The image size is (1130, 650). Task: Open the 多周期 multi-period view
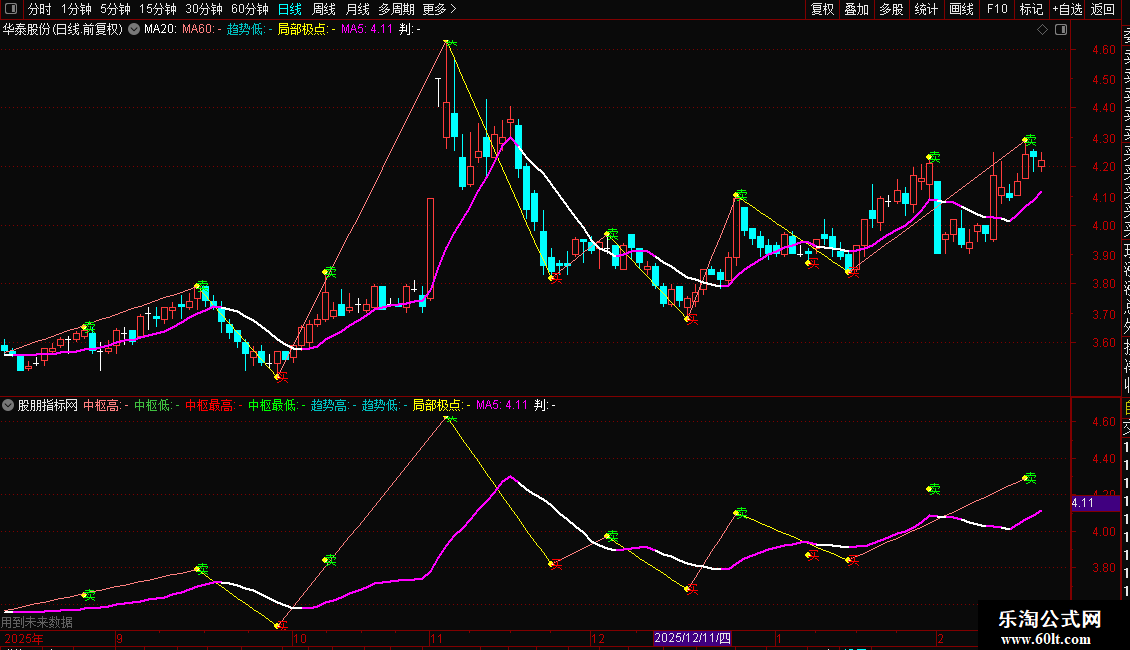pos(396,9)
